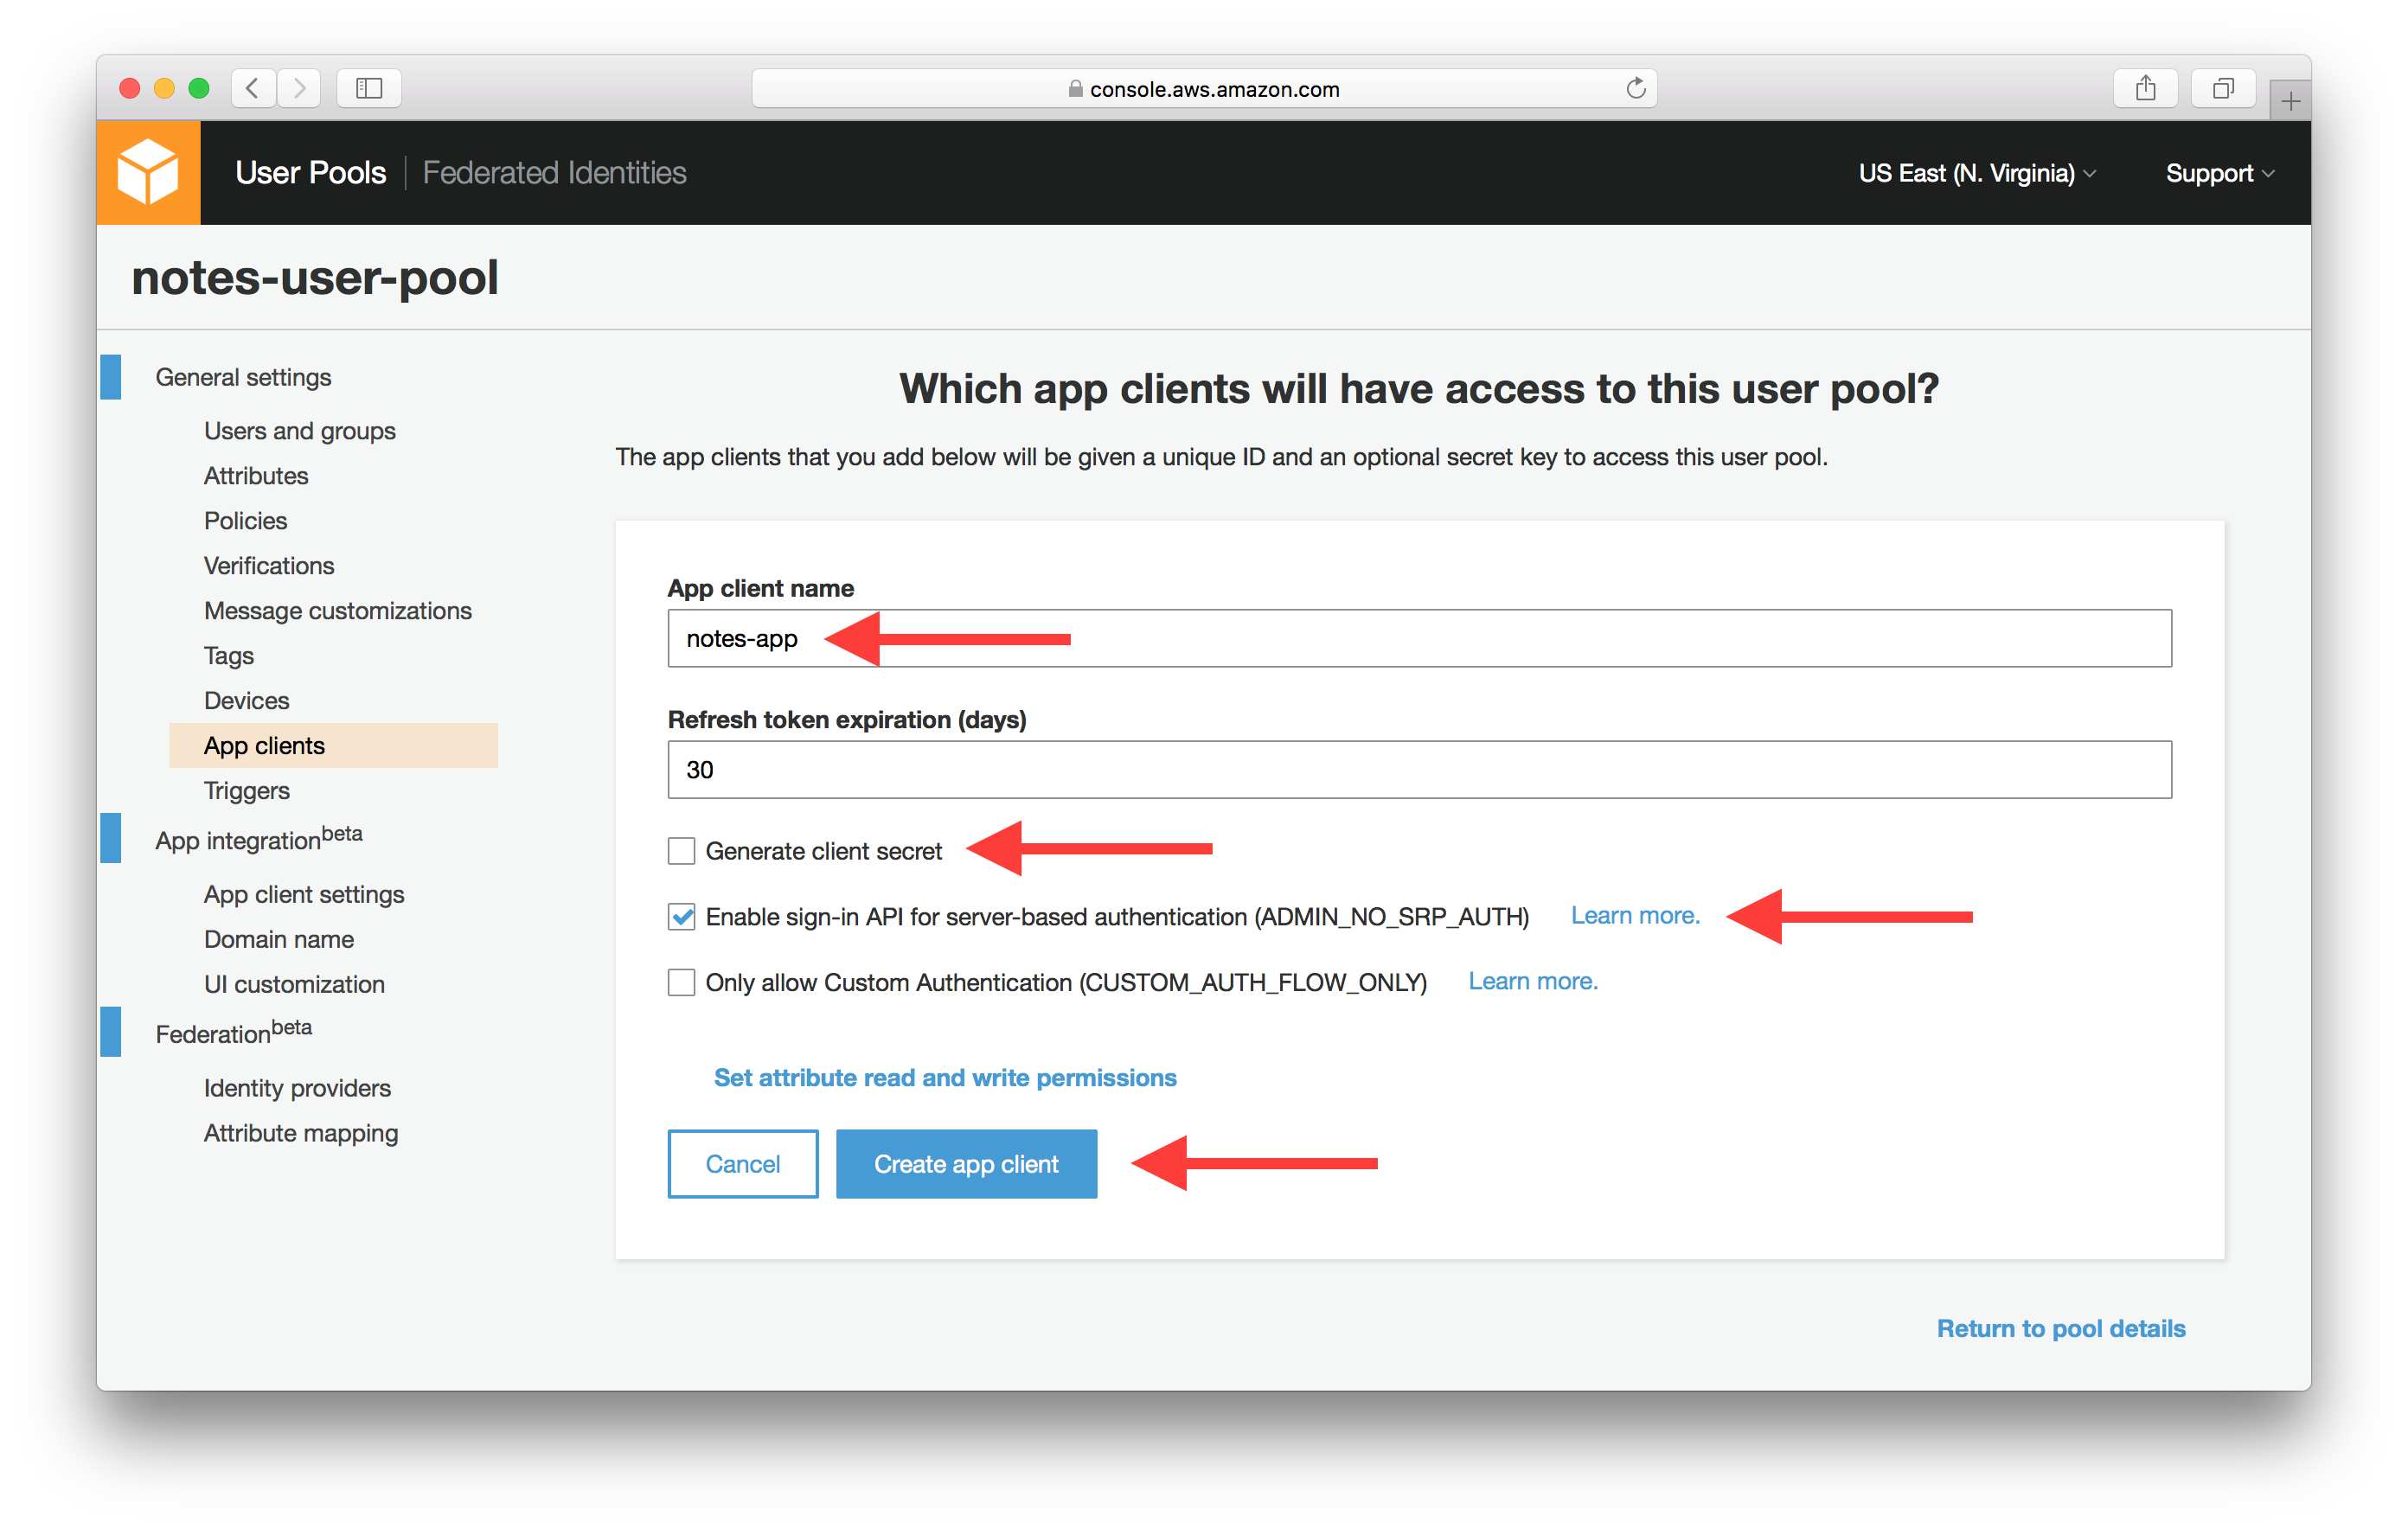Screen dimensions: 2408x1529
Task: Enable the Generate client secret checkbox
Action: [x=681, y=851]
